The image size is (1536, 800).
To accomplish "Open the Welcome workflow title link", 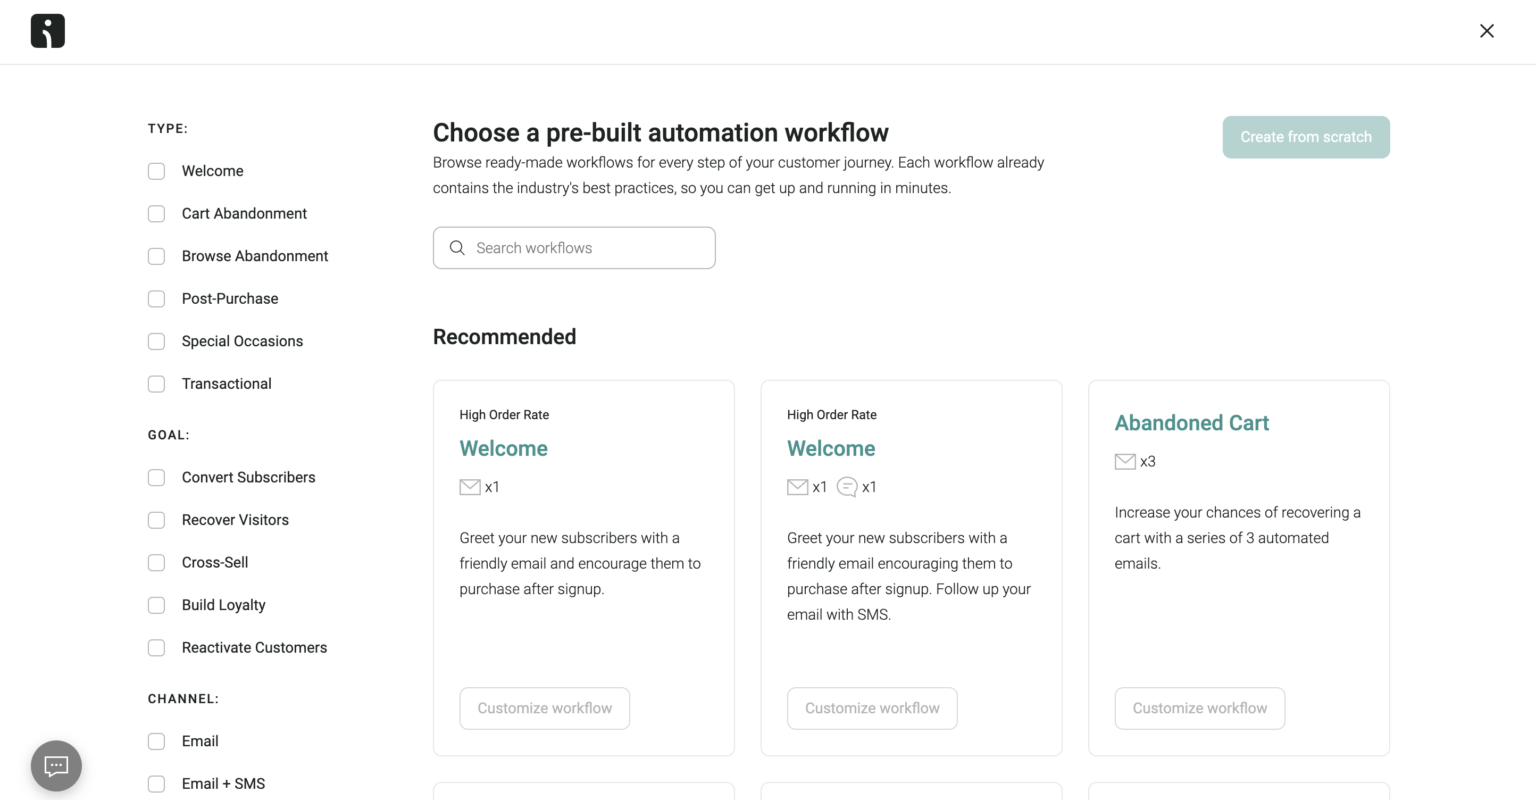I will [503, 448].
